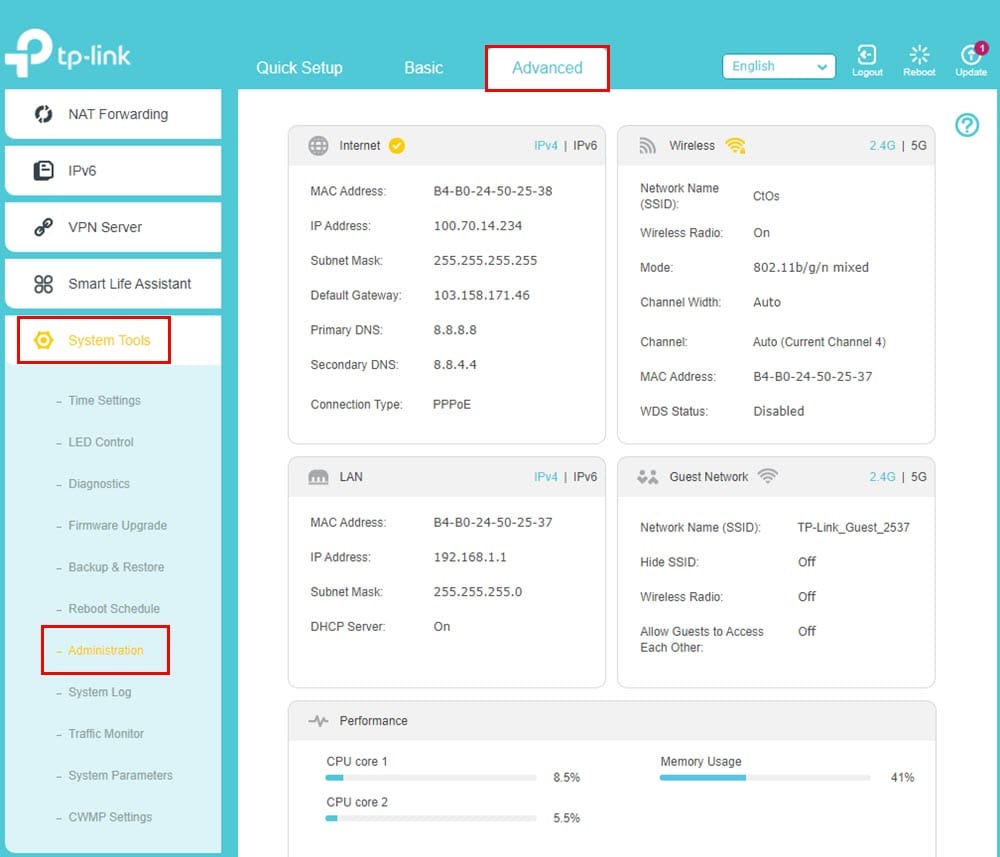Click the Internet status checkmark icon
The image size is (1000, 857).
[x=397, y=145]
